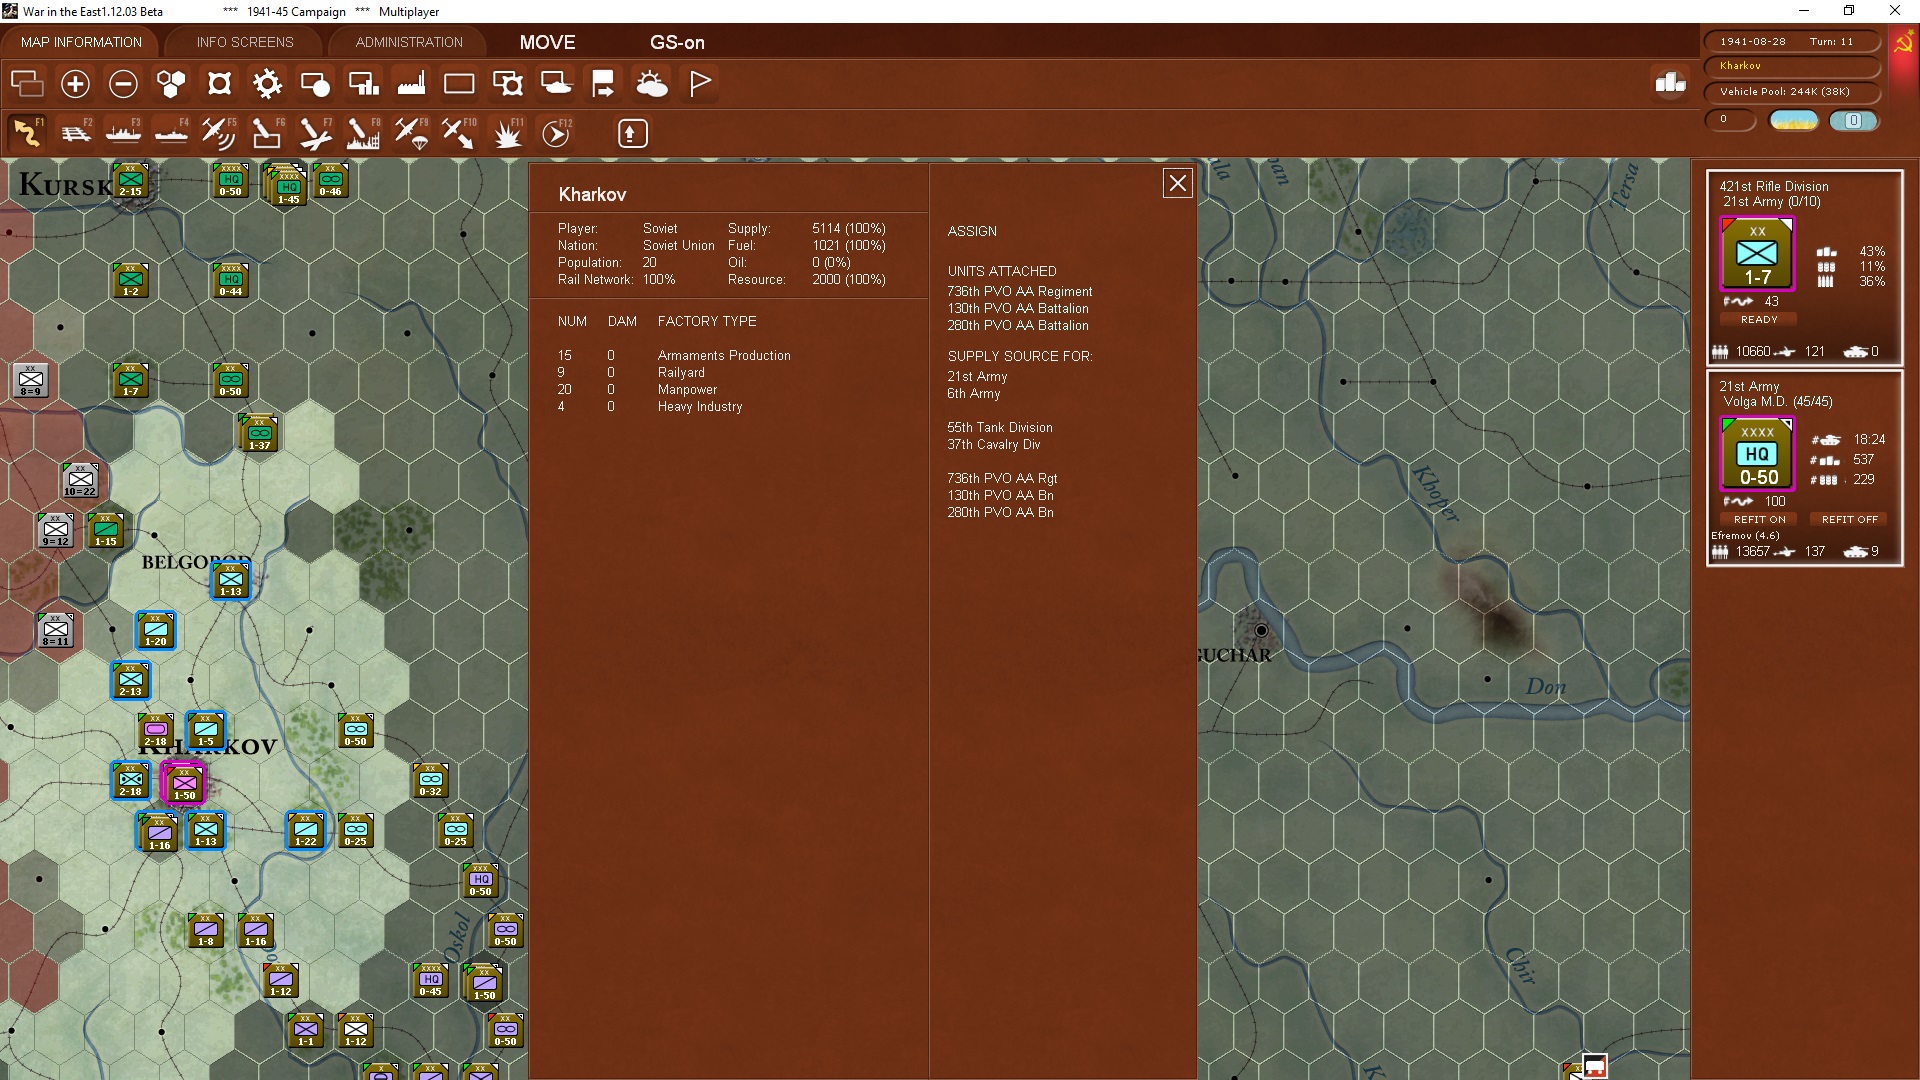Open the ADMINISTRATION tab

pos(409,42)
